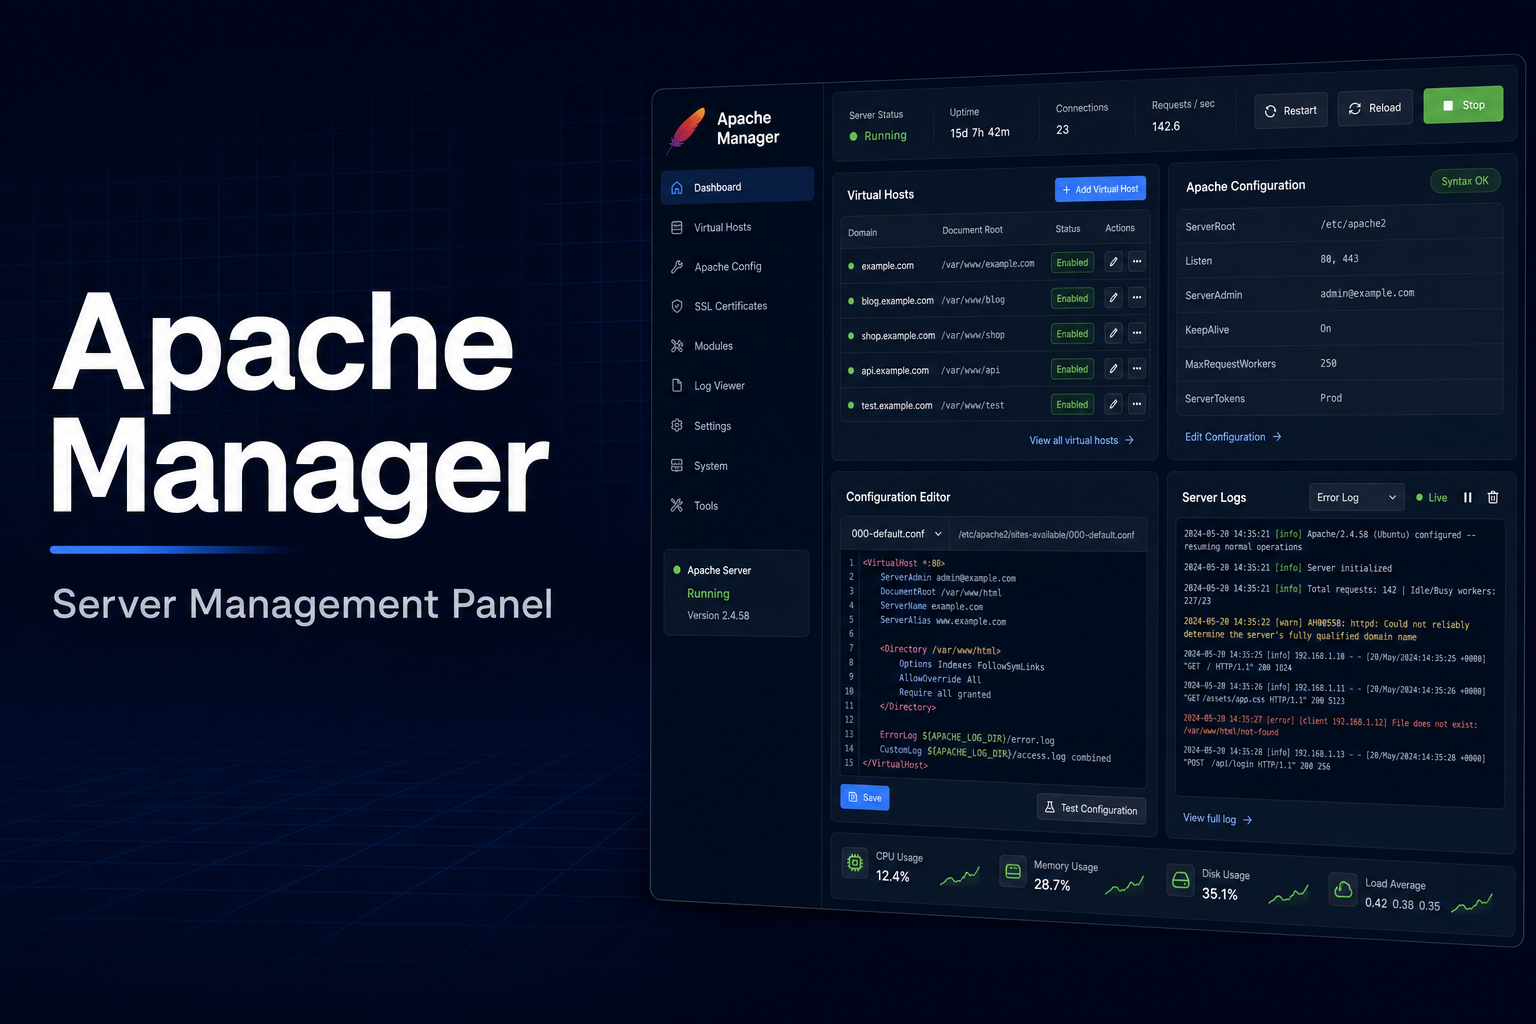Open View full log link

(1217, 819)
